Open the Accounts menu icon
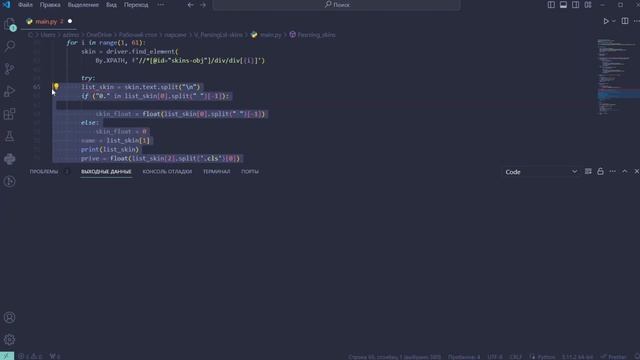640x360 pixels. click(x=10, y=317)
